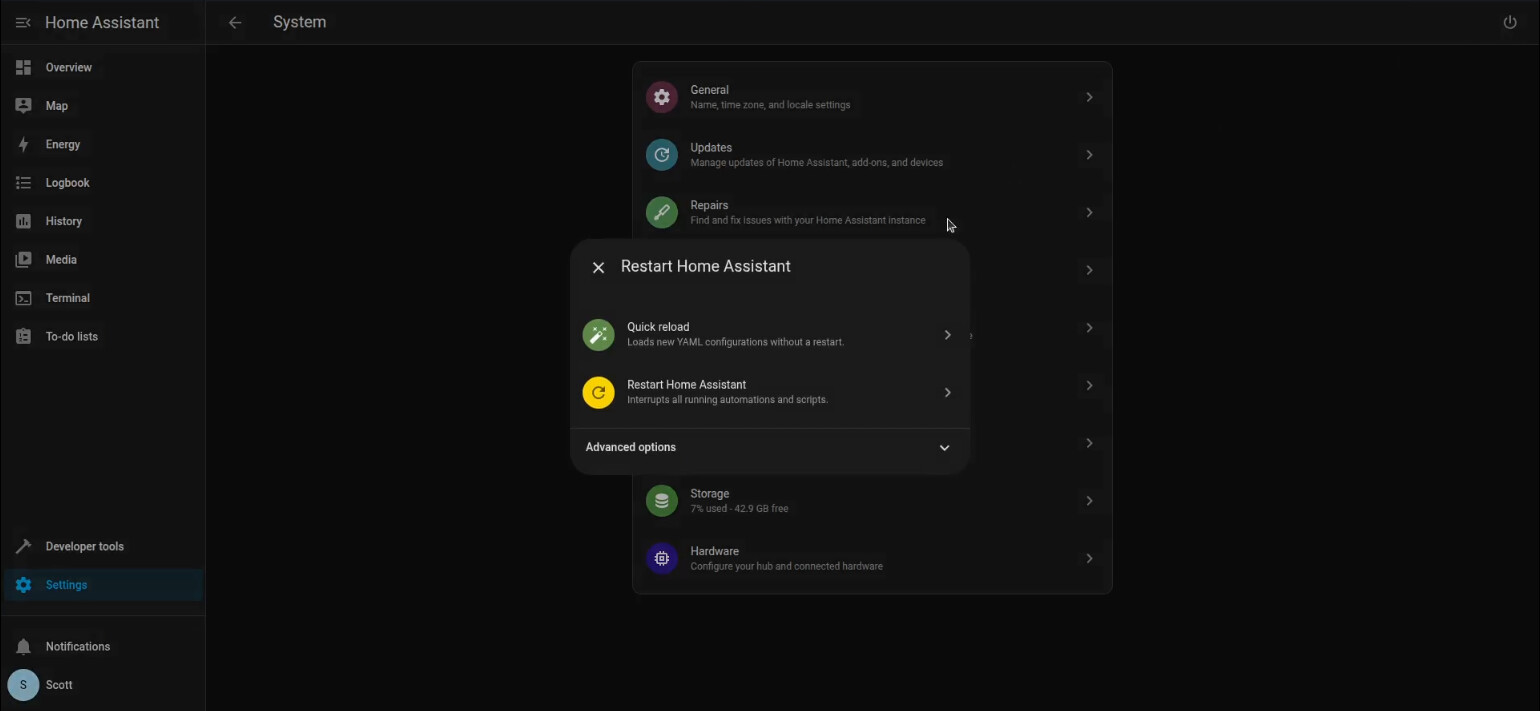The image size is (1540, 711).
Task: Click the chevron on General row
Action: [x=1089, y=97]
